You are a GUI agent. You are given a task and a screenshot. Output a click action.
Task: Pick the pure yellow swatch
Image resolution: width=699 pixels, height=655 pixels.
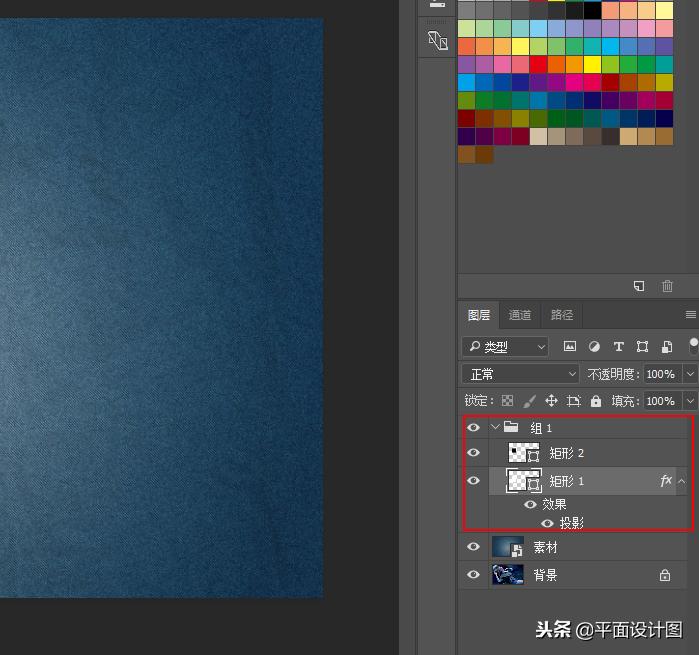click(x=592, y=64)
